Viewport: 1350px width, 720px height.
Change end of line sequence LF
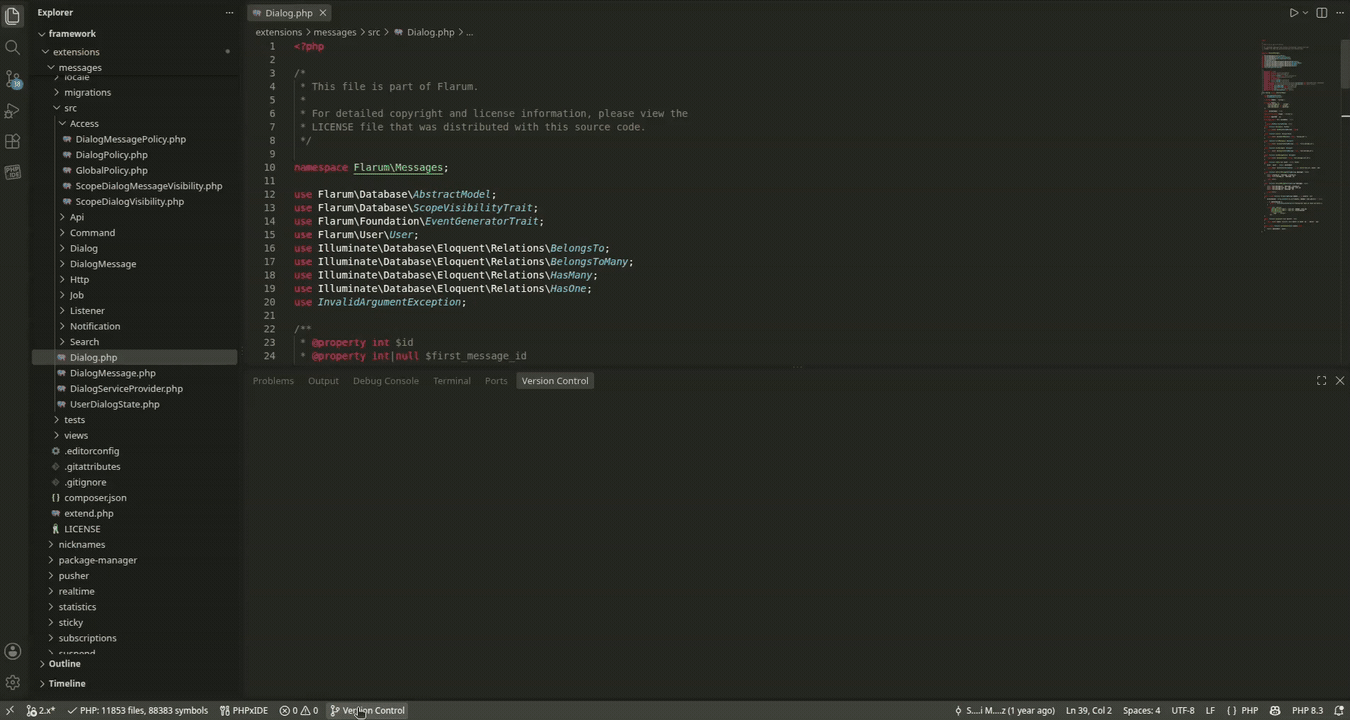1210,711
